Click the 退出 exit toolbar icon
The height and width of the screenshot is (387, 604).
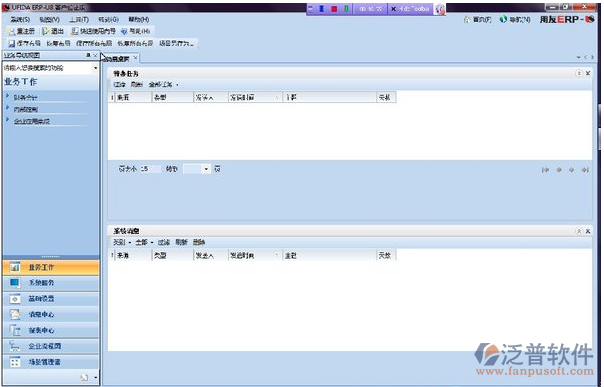[x=46, y=31]
